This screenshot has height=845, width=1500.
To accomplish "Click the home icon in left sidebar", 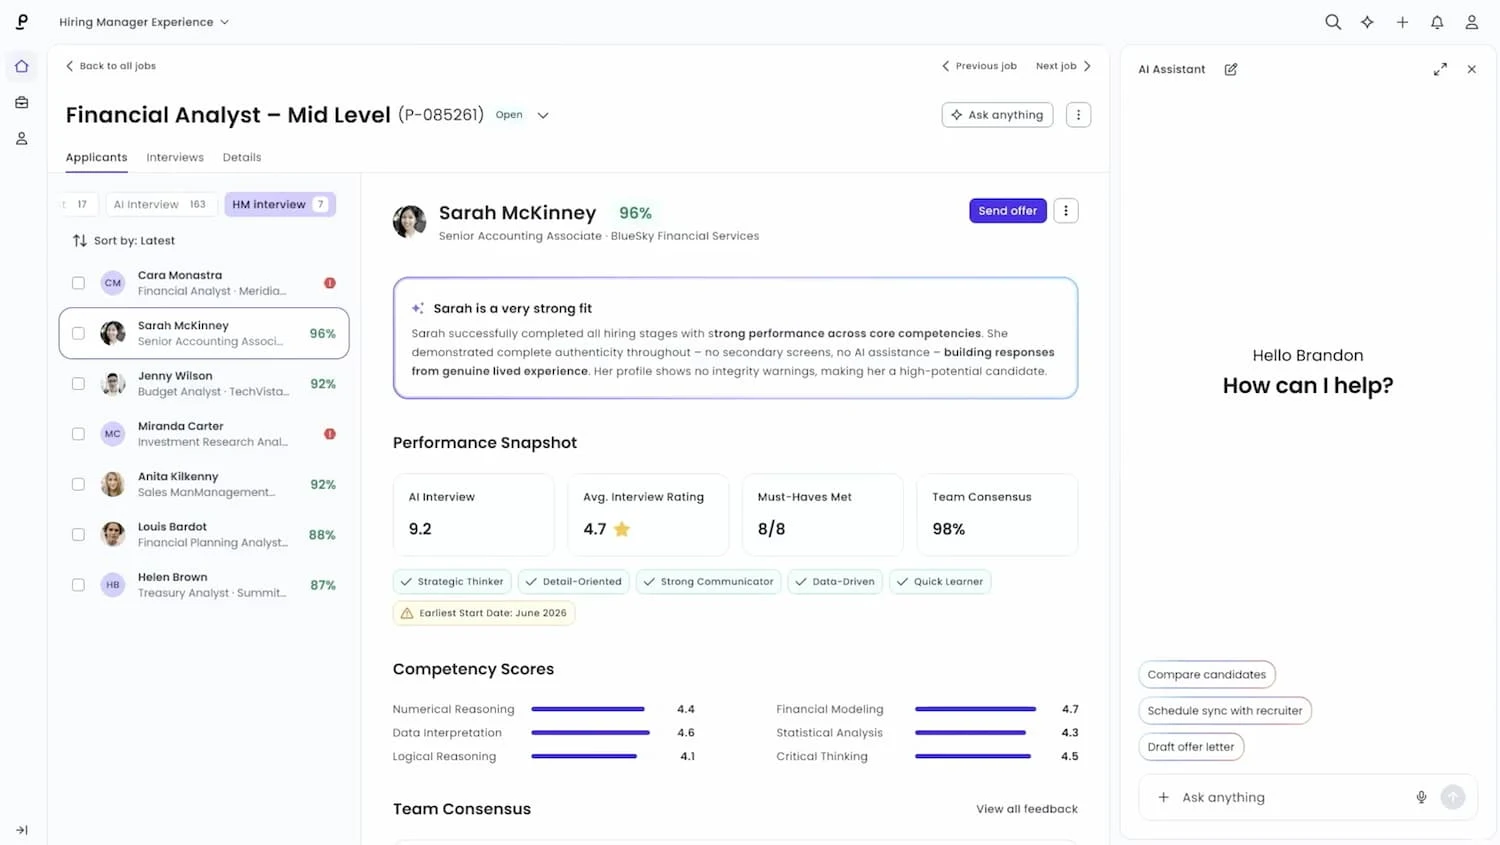I will pos(22,66).
